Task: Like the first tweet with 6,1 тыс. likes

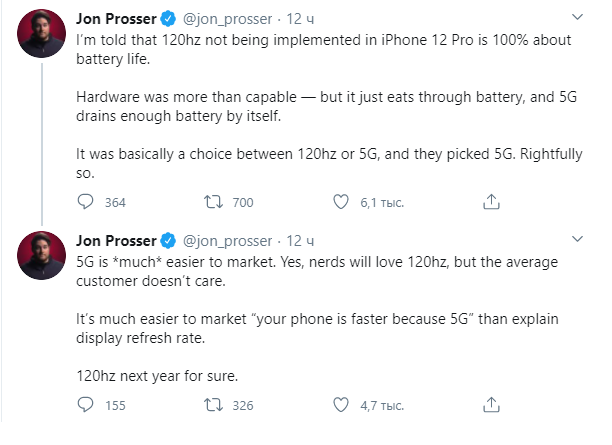Action: 342,202
